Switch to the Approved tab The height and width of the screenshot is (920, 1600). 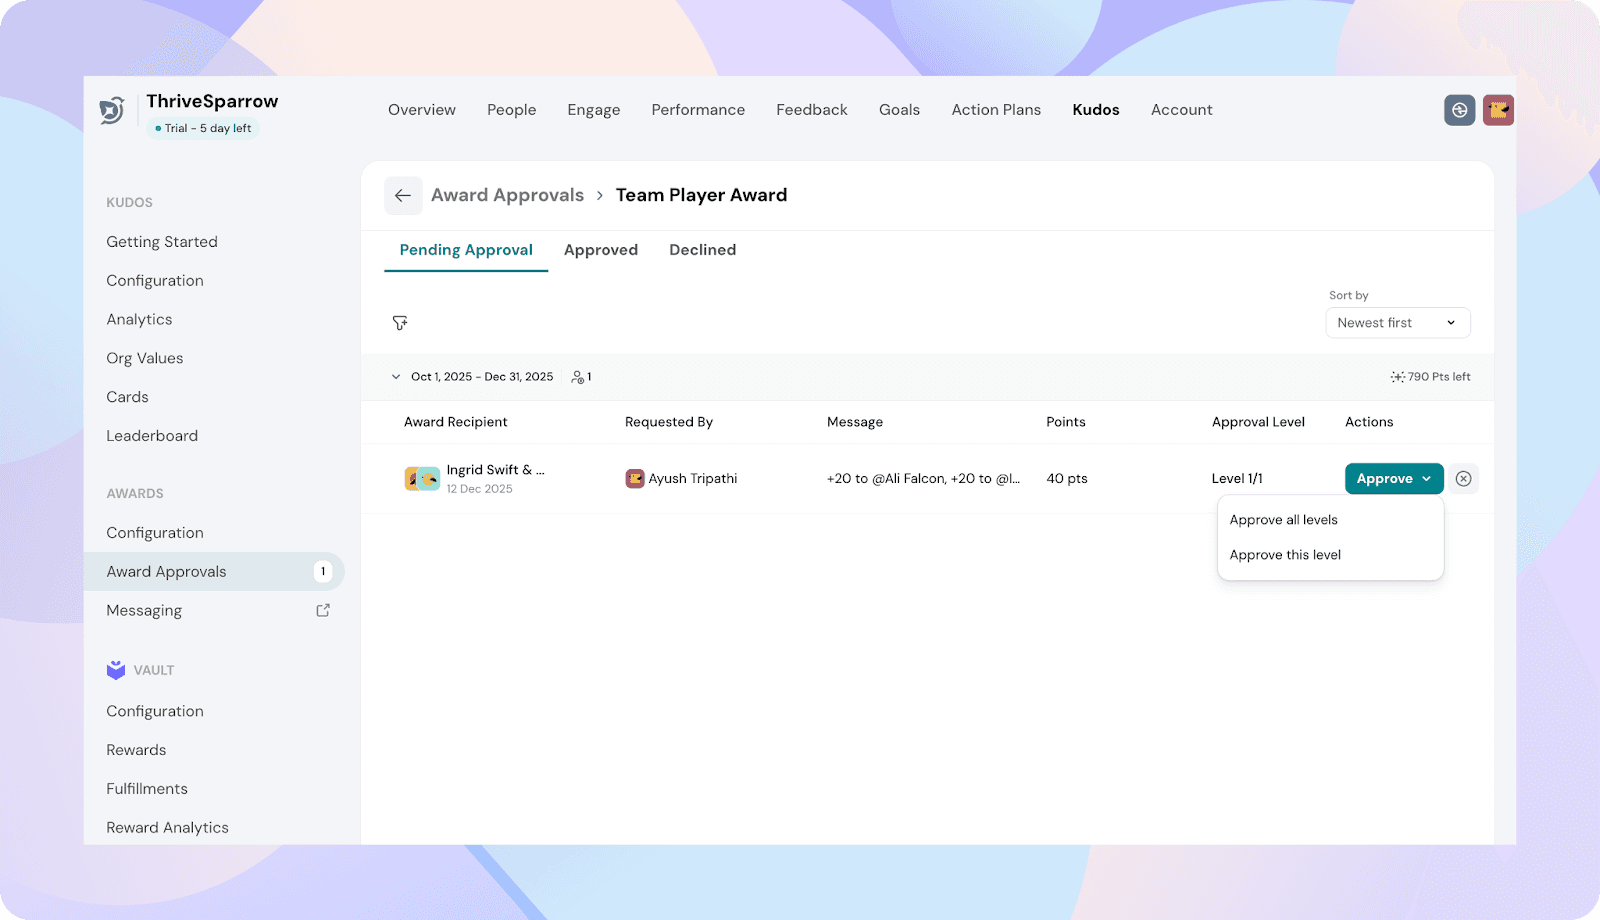601,250
